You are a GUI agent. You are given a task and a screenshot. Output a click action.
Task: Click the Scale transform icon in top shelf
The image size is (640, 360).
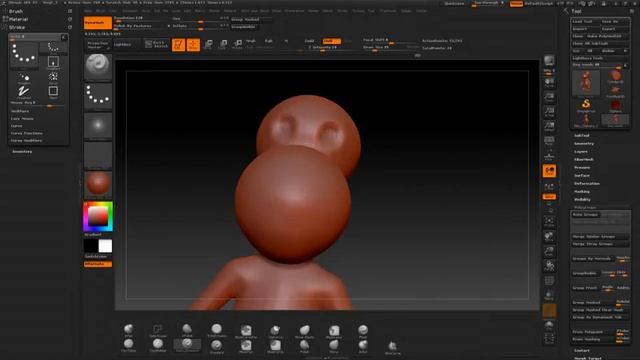tap(223, 44)
